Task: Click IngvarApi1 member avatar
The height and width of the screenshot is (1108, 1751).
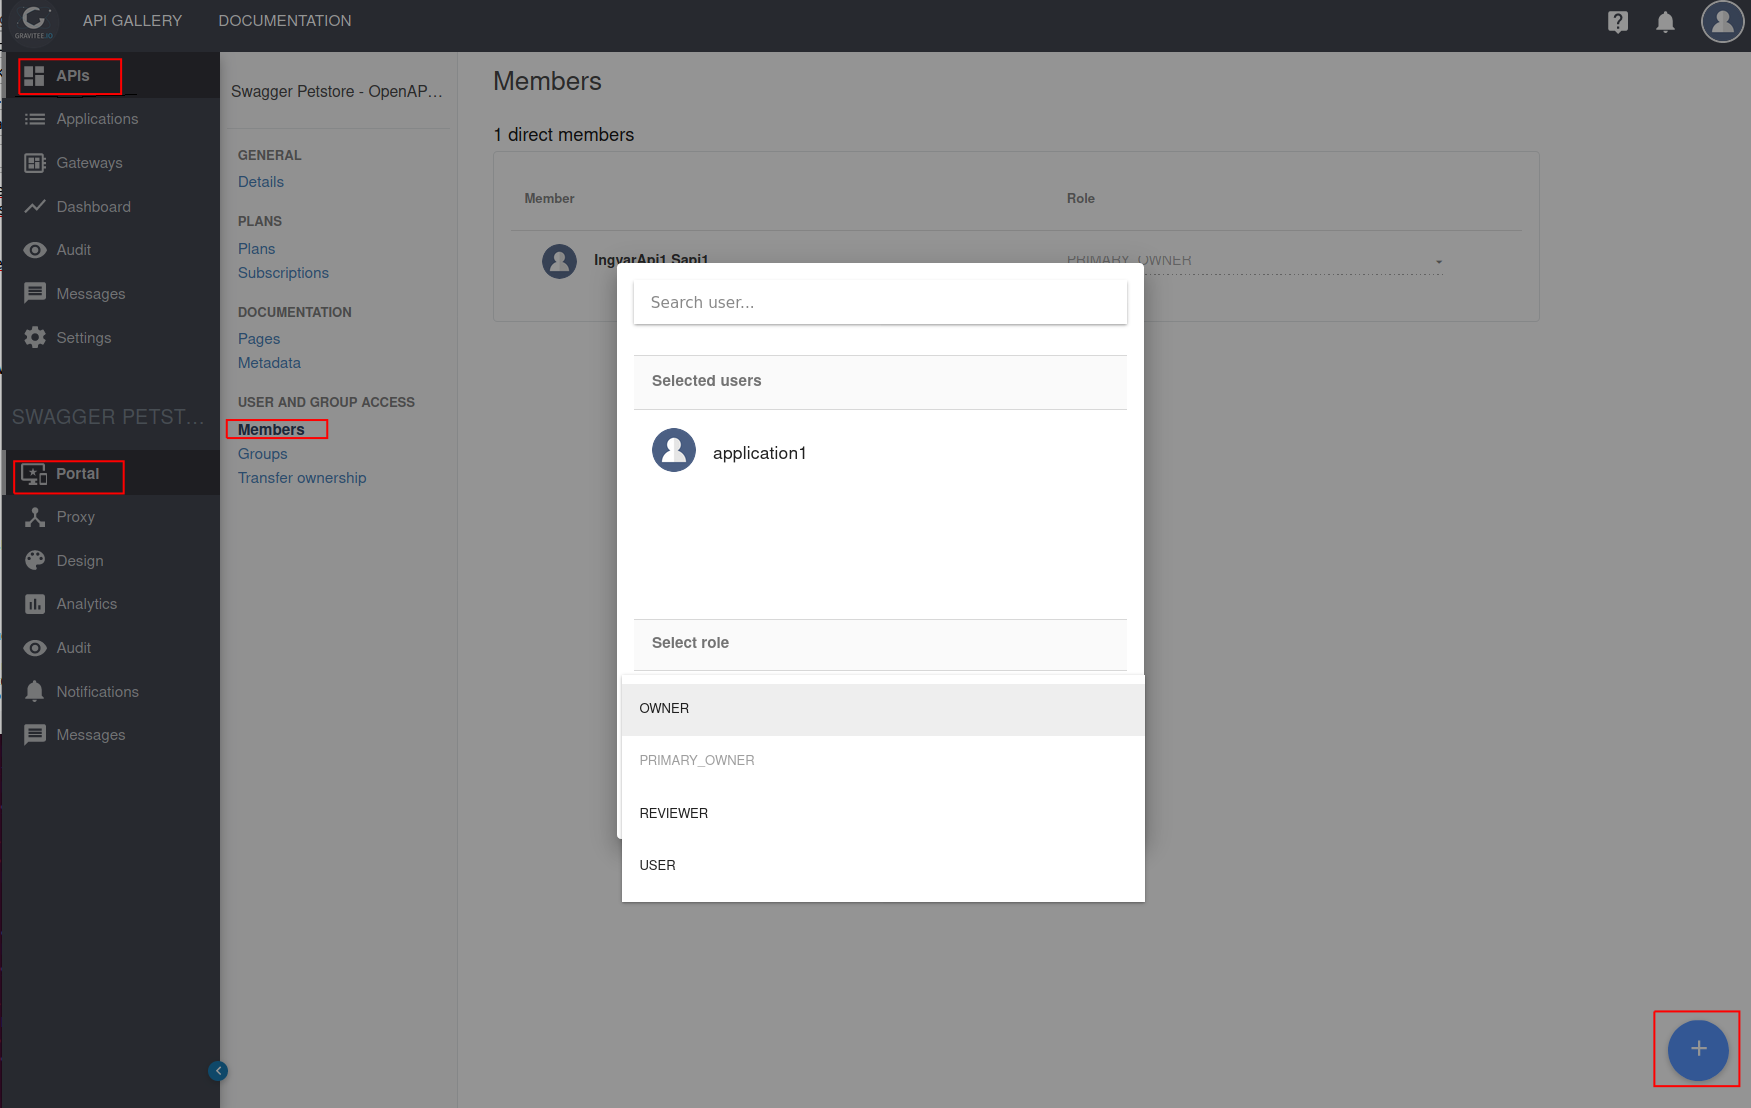Action: (559, 261)
